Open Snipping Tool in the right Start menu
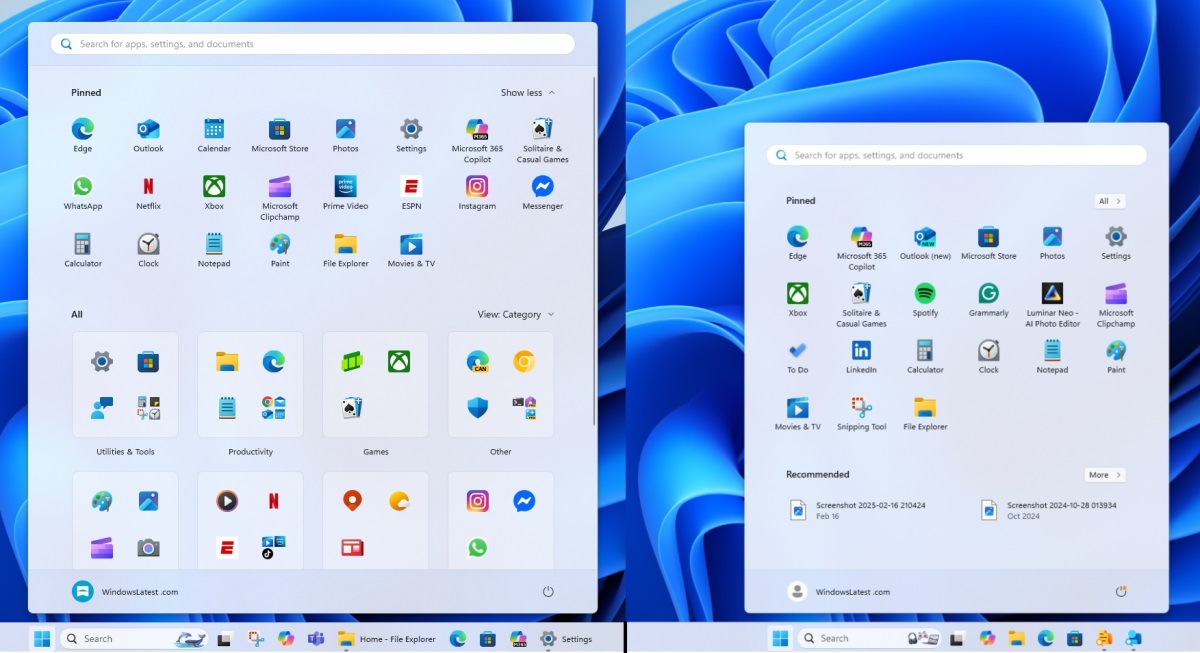 point(861,414)
